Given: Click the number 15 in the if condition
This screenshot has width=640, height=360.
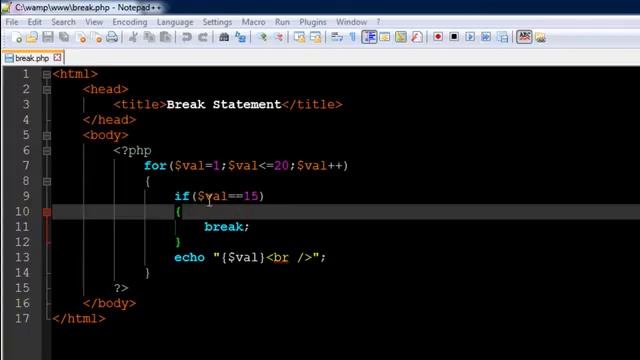Looking at the screenshot, I should (251, 196).
